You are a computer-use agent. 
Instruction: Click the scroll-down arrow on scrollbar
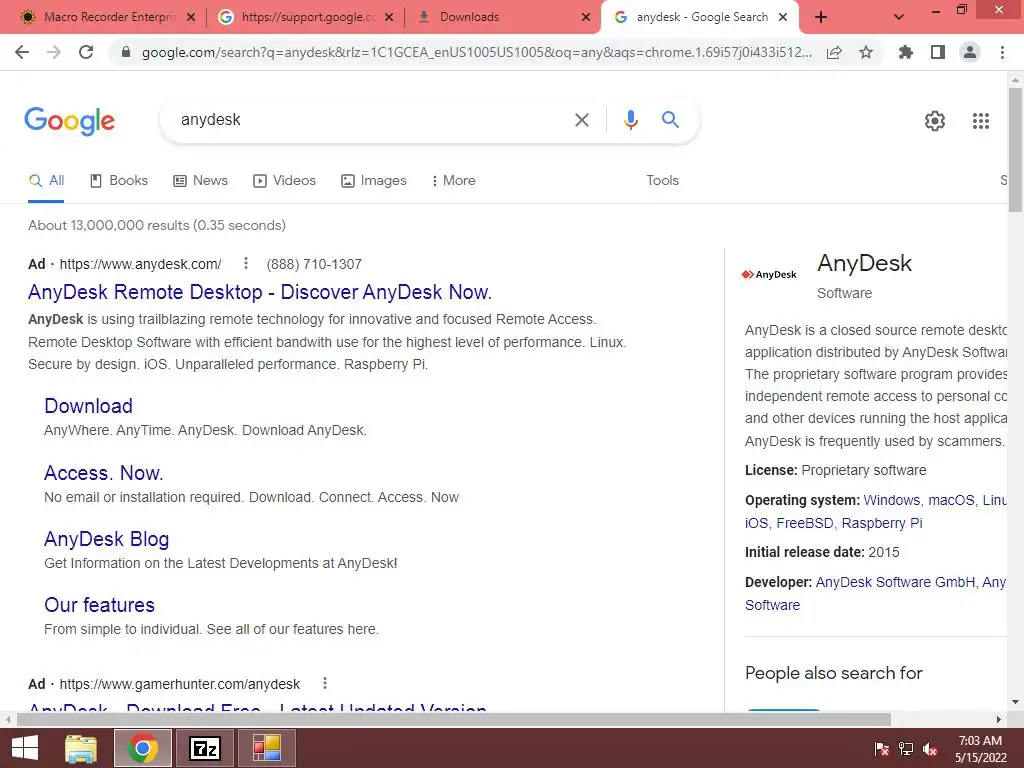(x=1015, y=703)
